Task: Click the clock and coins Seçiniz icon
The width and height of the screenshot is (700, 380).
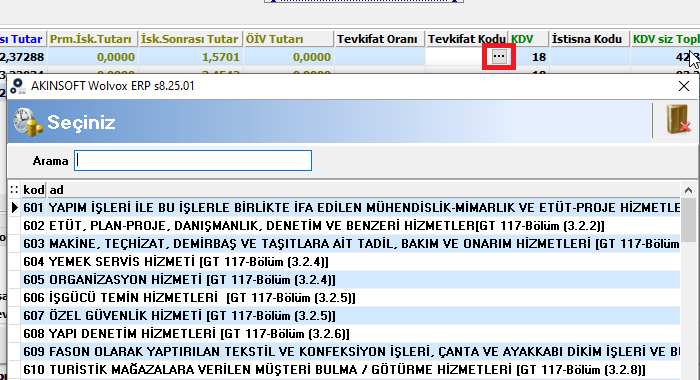Action: (x=28, y=122)
